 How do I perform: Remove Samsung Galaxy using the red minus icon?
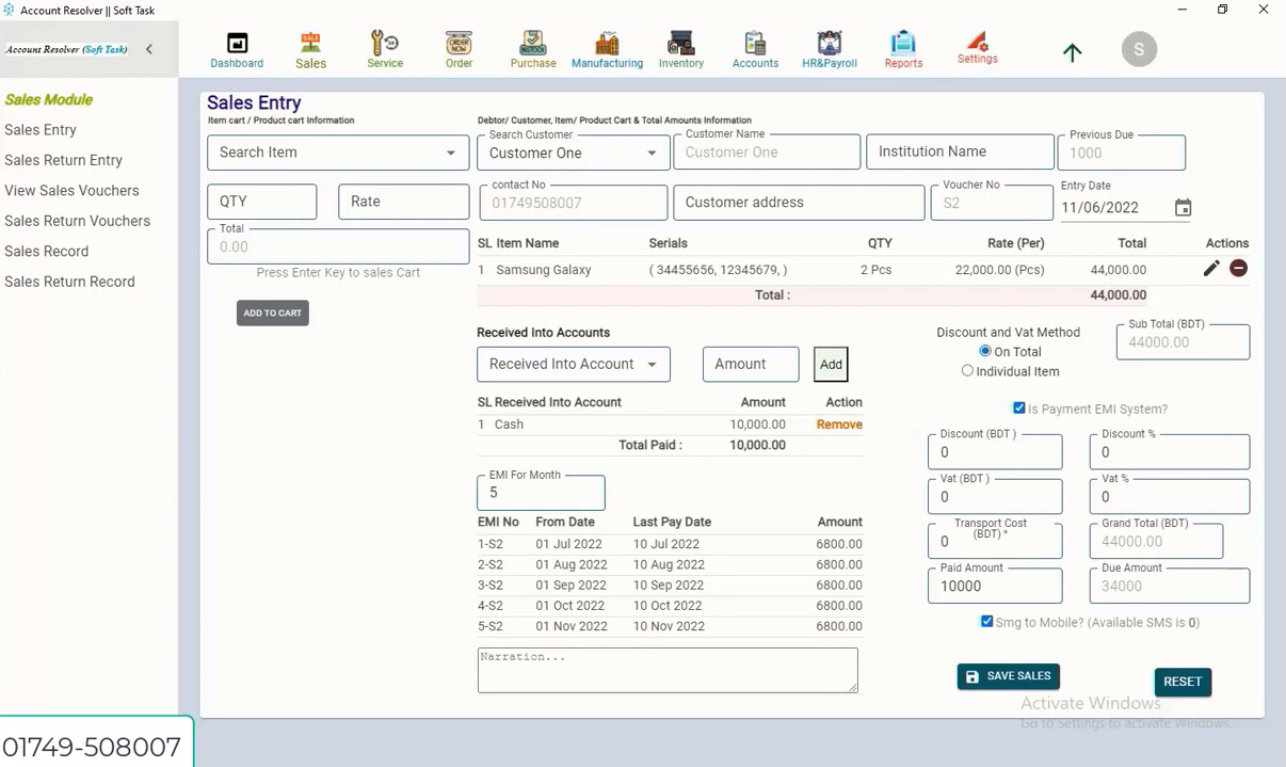pos(1238,268)
